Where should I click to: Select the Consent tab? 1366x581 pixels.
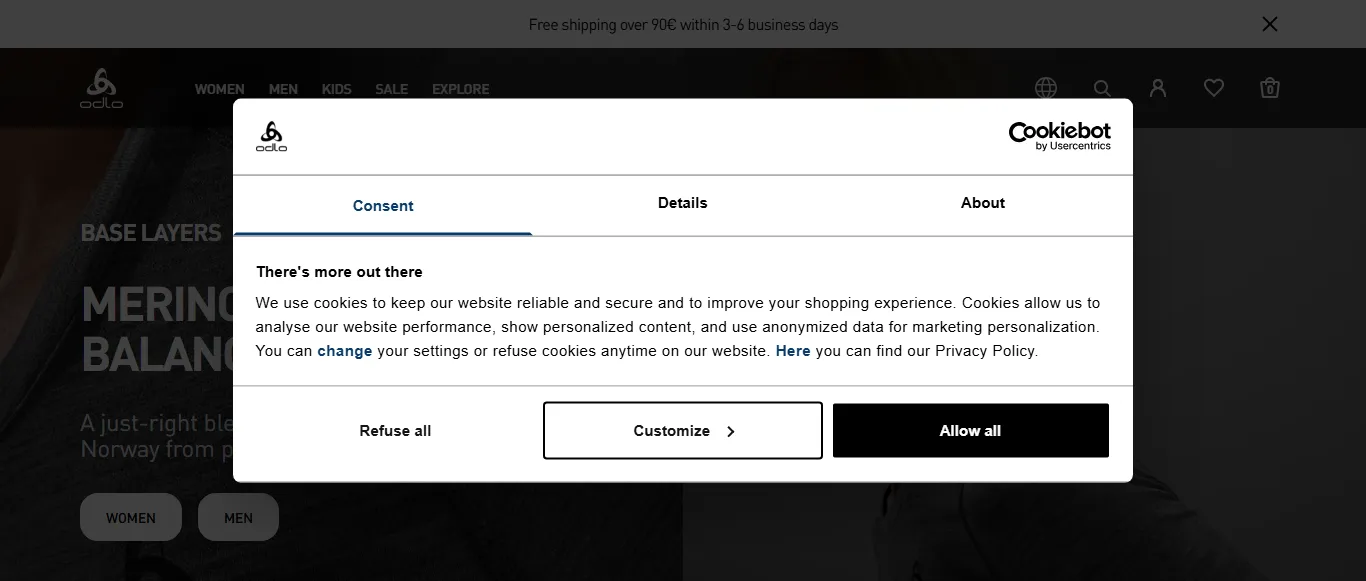click(383, 206)
